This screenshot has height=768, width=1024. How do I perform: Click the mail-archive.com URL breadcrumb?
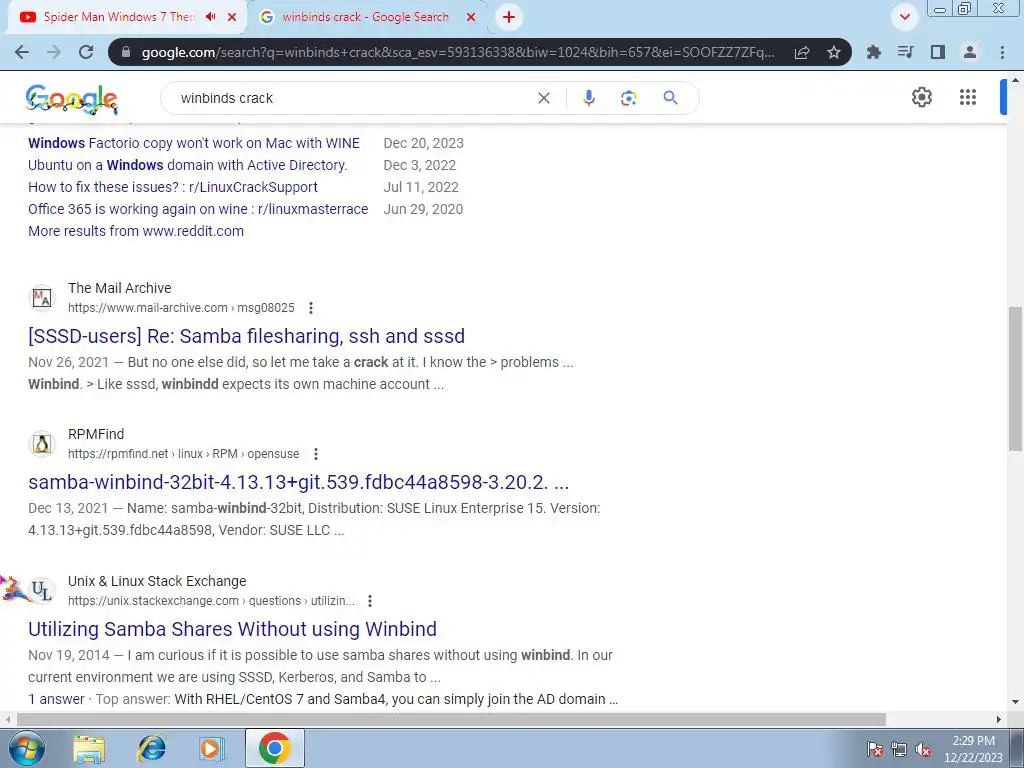tap(181, 308)
